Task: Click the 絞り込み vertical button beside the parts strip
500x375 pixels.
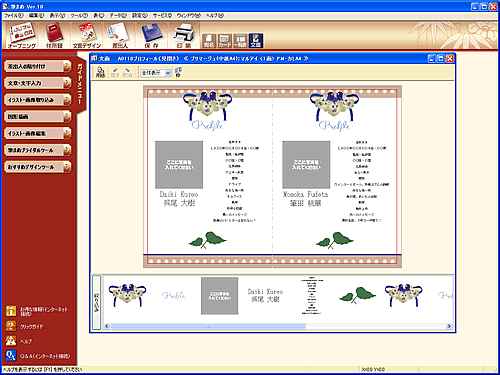Action: point(96,302)
